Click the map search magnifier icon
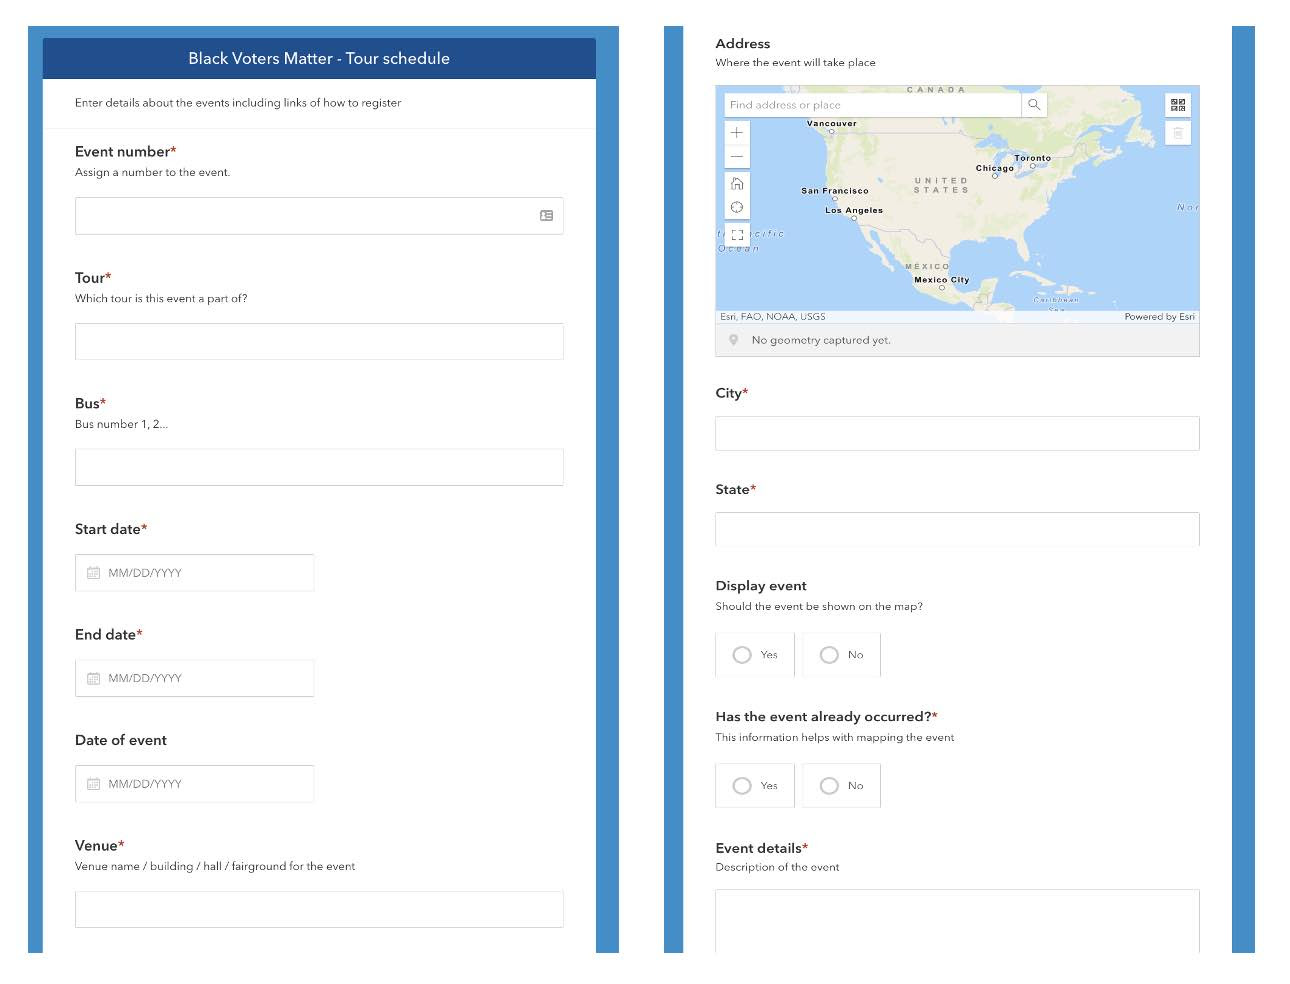The image size is (1290, 984). click(x=1034, y=105)
